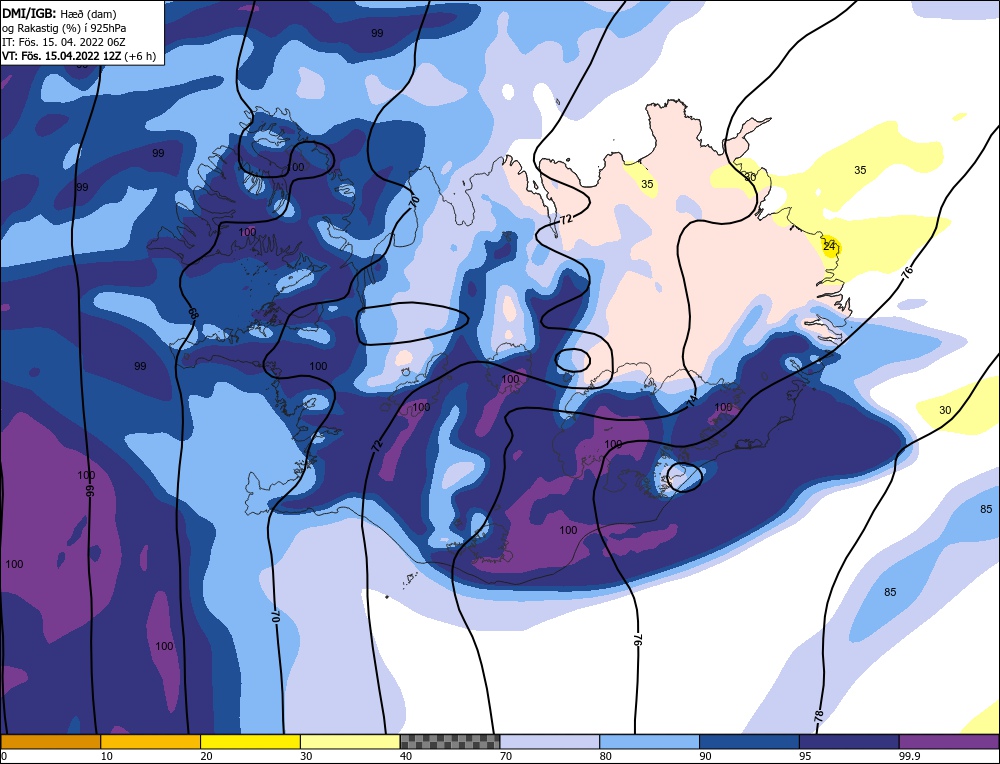Click the "40" legend scale label
This screenshot has width=1000, height=764.
click(406, 756)
